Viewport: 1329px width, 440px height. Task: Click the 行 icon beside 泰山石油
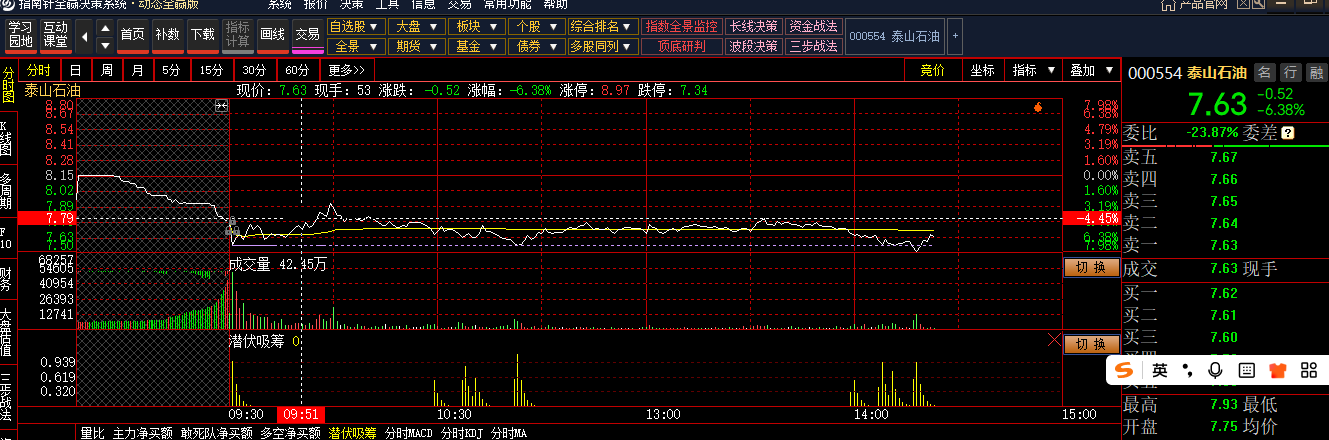(1290, 72)
